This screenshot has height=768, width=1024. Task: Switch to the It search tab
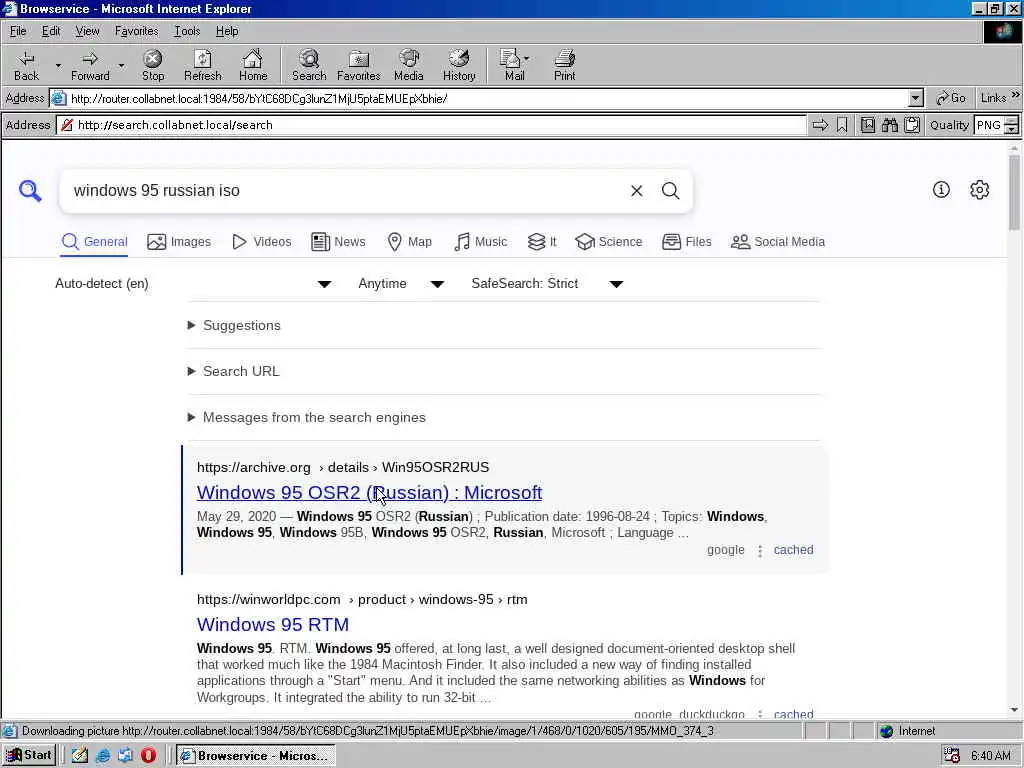[542, 242]
